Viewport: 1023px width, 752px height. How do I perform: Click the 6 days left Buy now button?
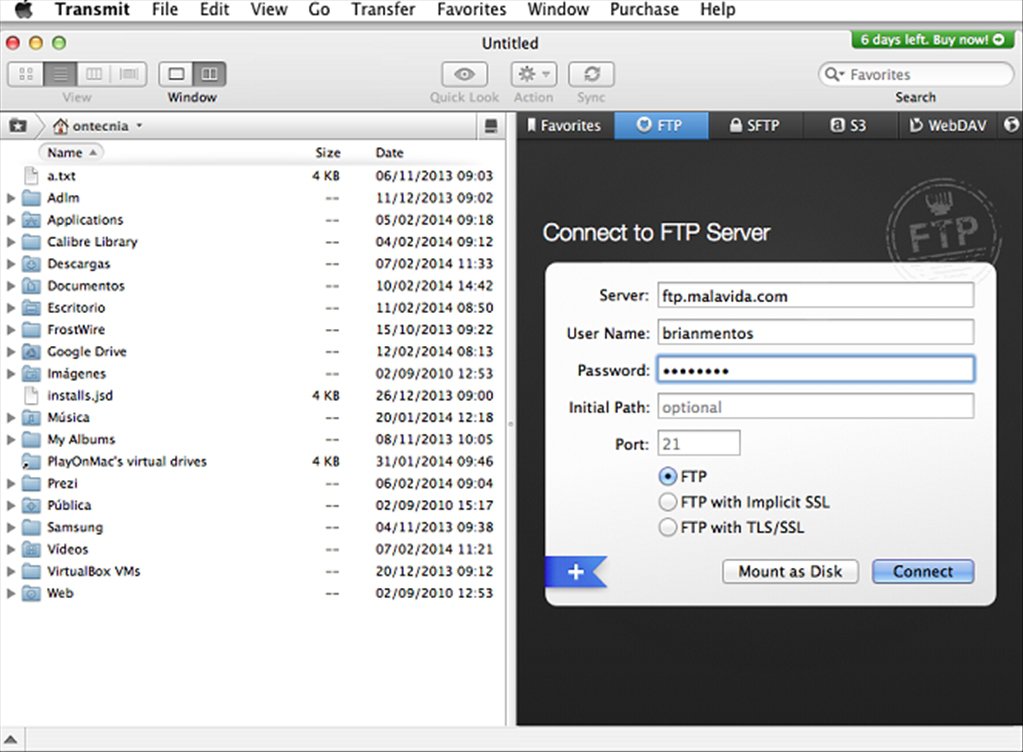tap(932, 40)
